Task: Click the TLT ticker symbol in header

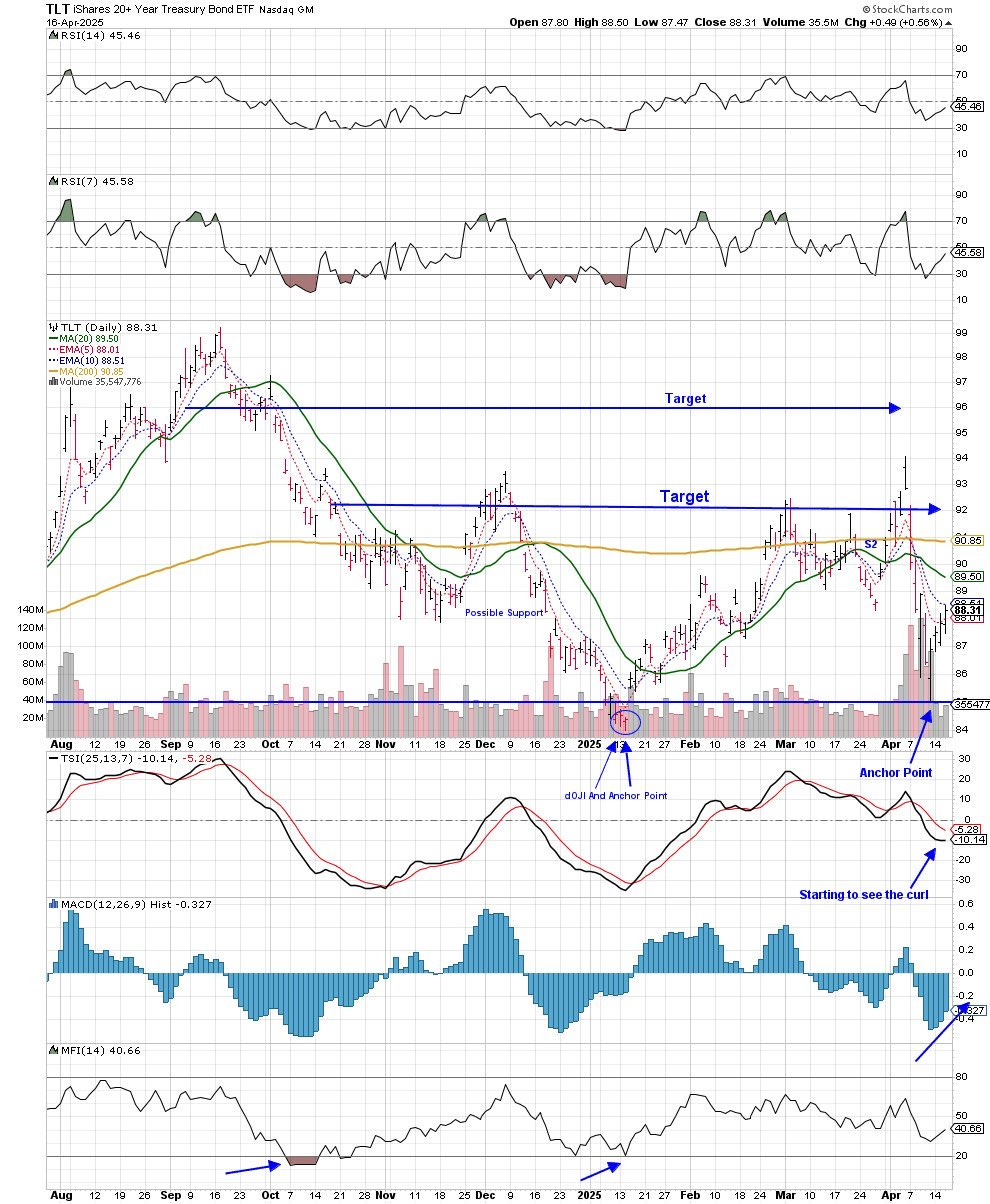Action: point(58,9)
